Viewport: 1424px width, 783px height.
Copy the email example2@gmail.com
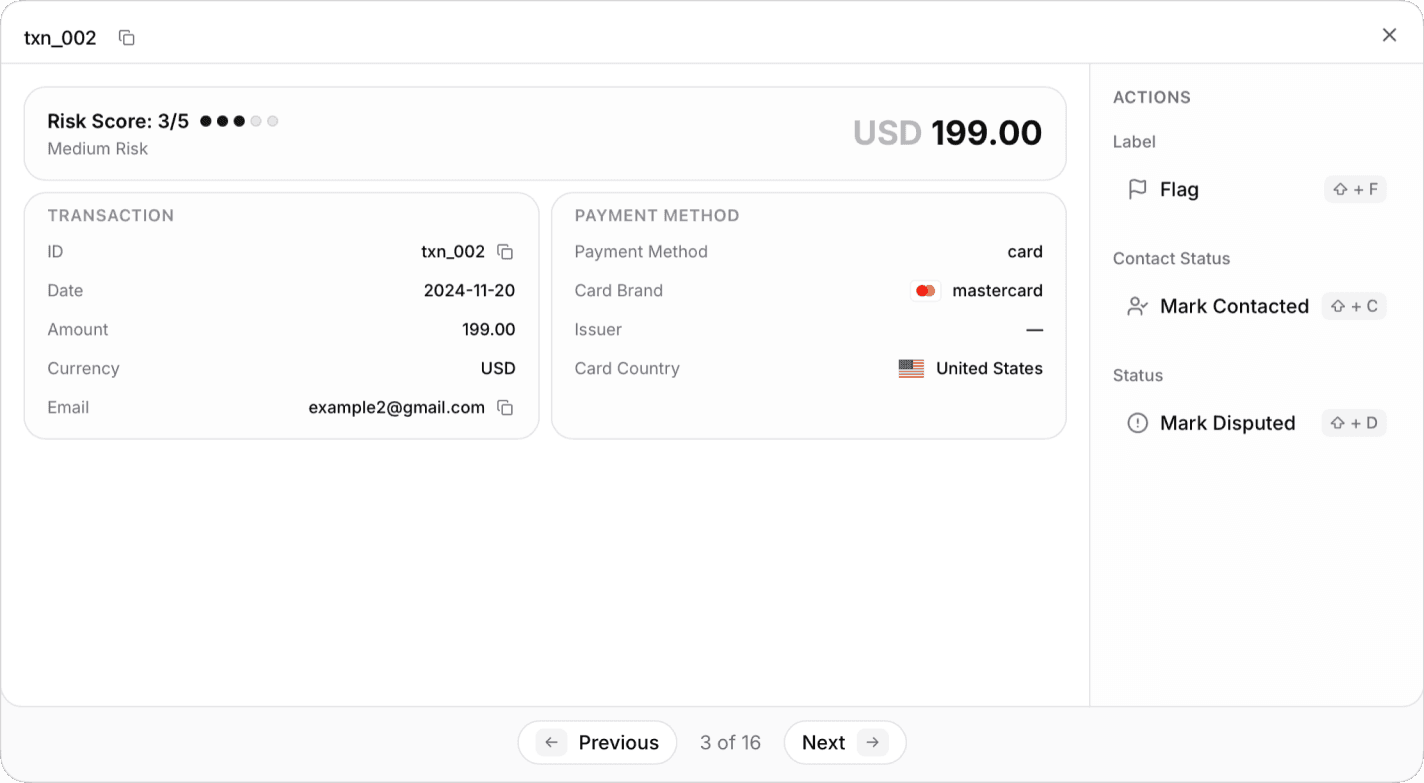[x=504, y=407]
